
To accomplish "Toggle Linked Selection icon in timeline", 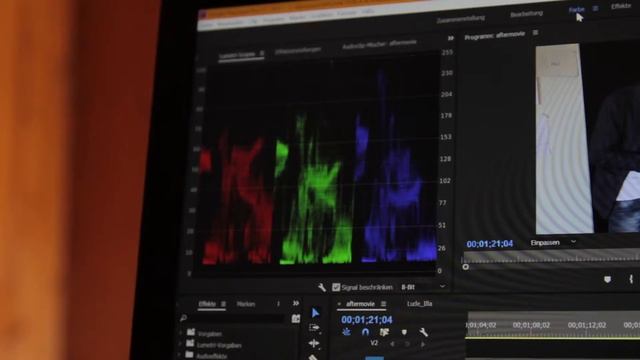I will coord(384,332).
